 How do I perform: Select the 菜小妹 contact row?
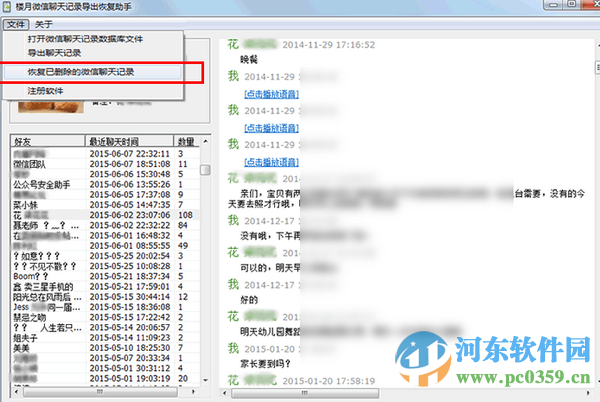(105, 205)
